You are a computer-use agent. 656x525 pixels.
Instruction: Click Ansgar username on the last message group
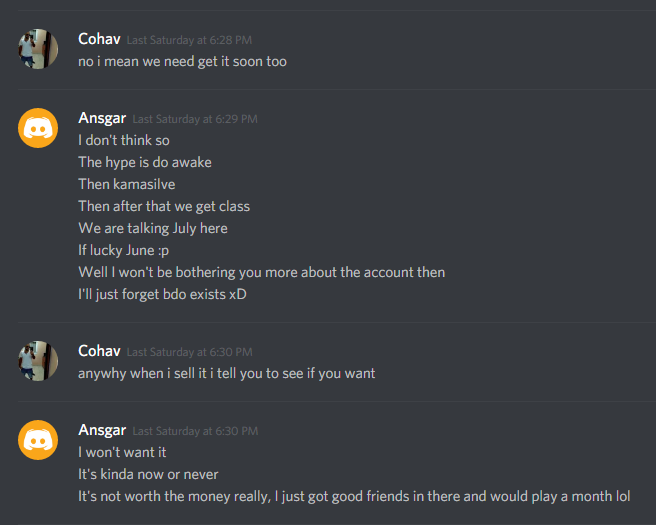point(102,430)
